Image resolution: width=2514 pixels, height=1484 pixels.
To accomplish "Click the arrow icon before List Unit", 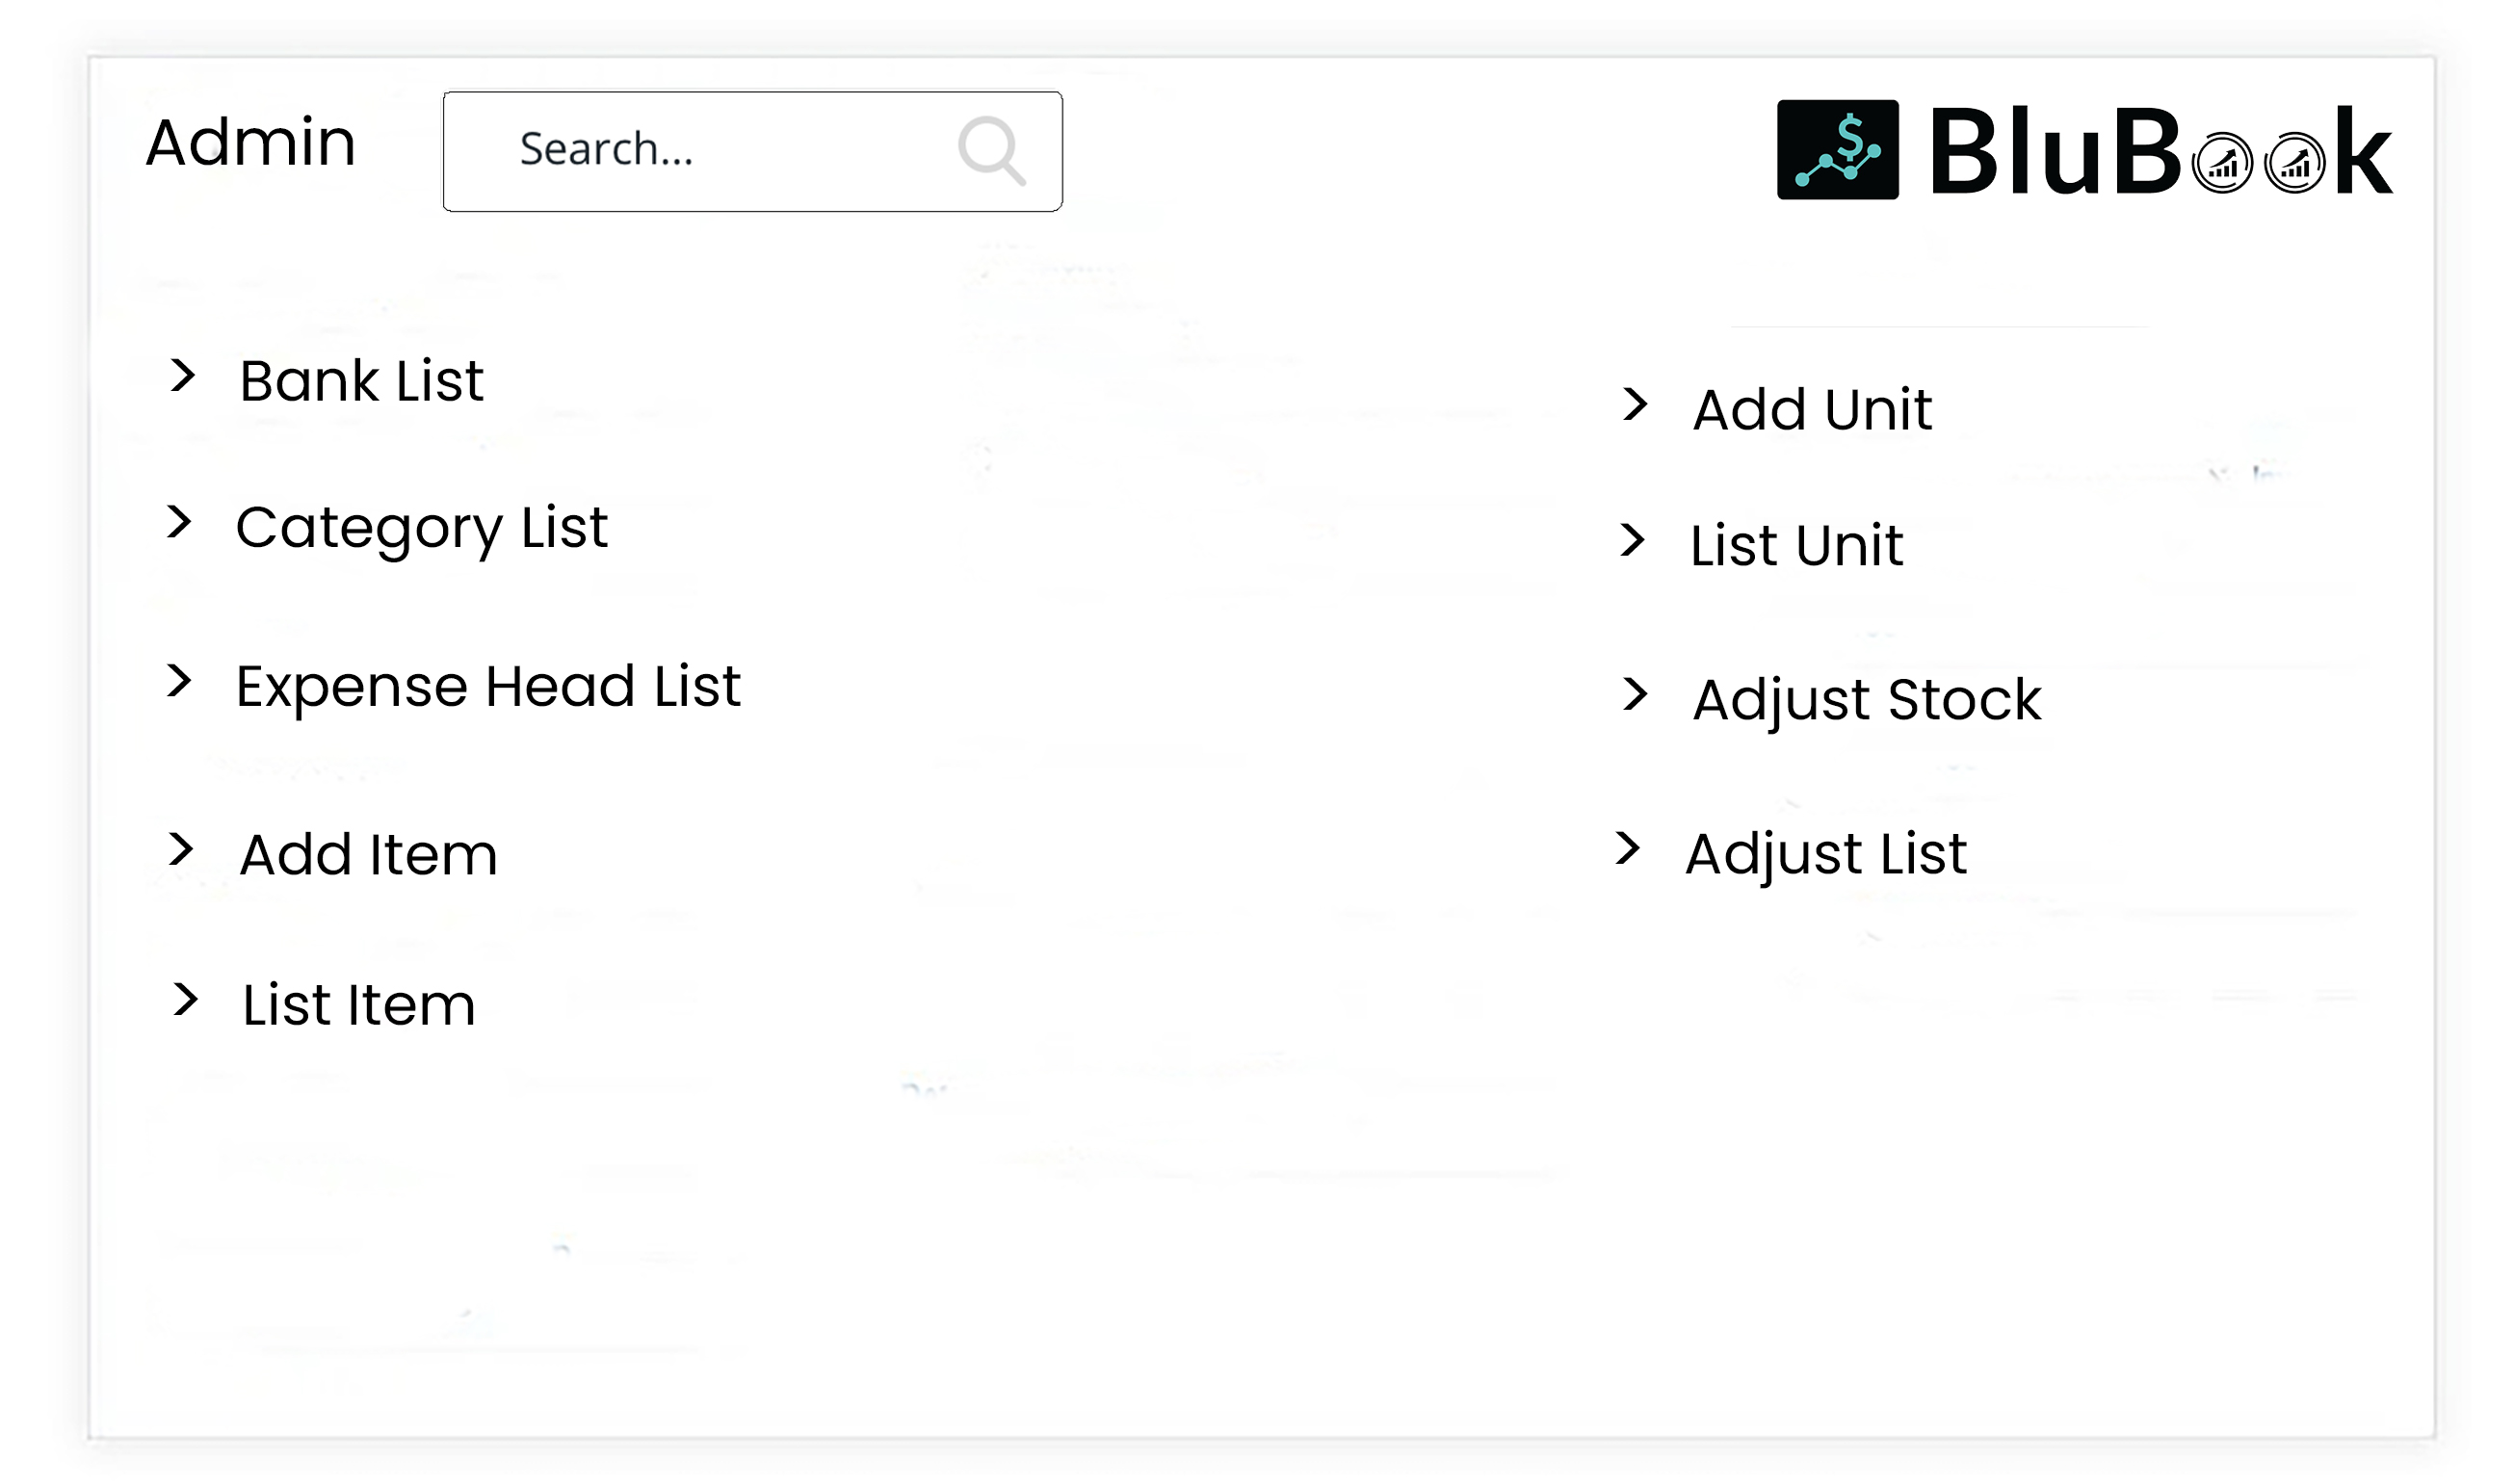I will click(x=1632, y=540).
